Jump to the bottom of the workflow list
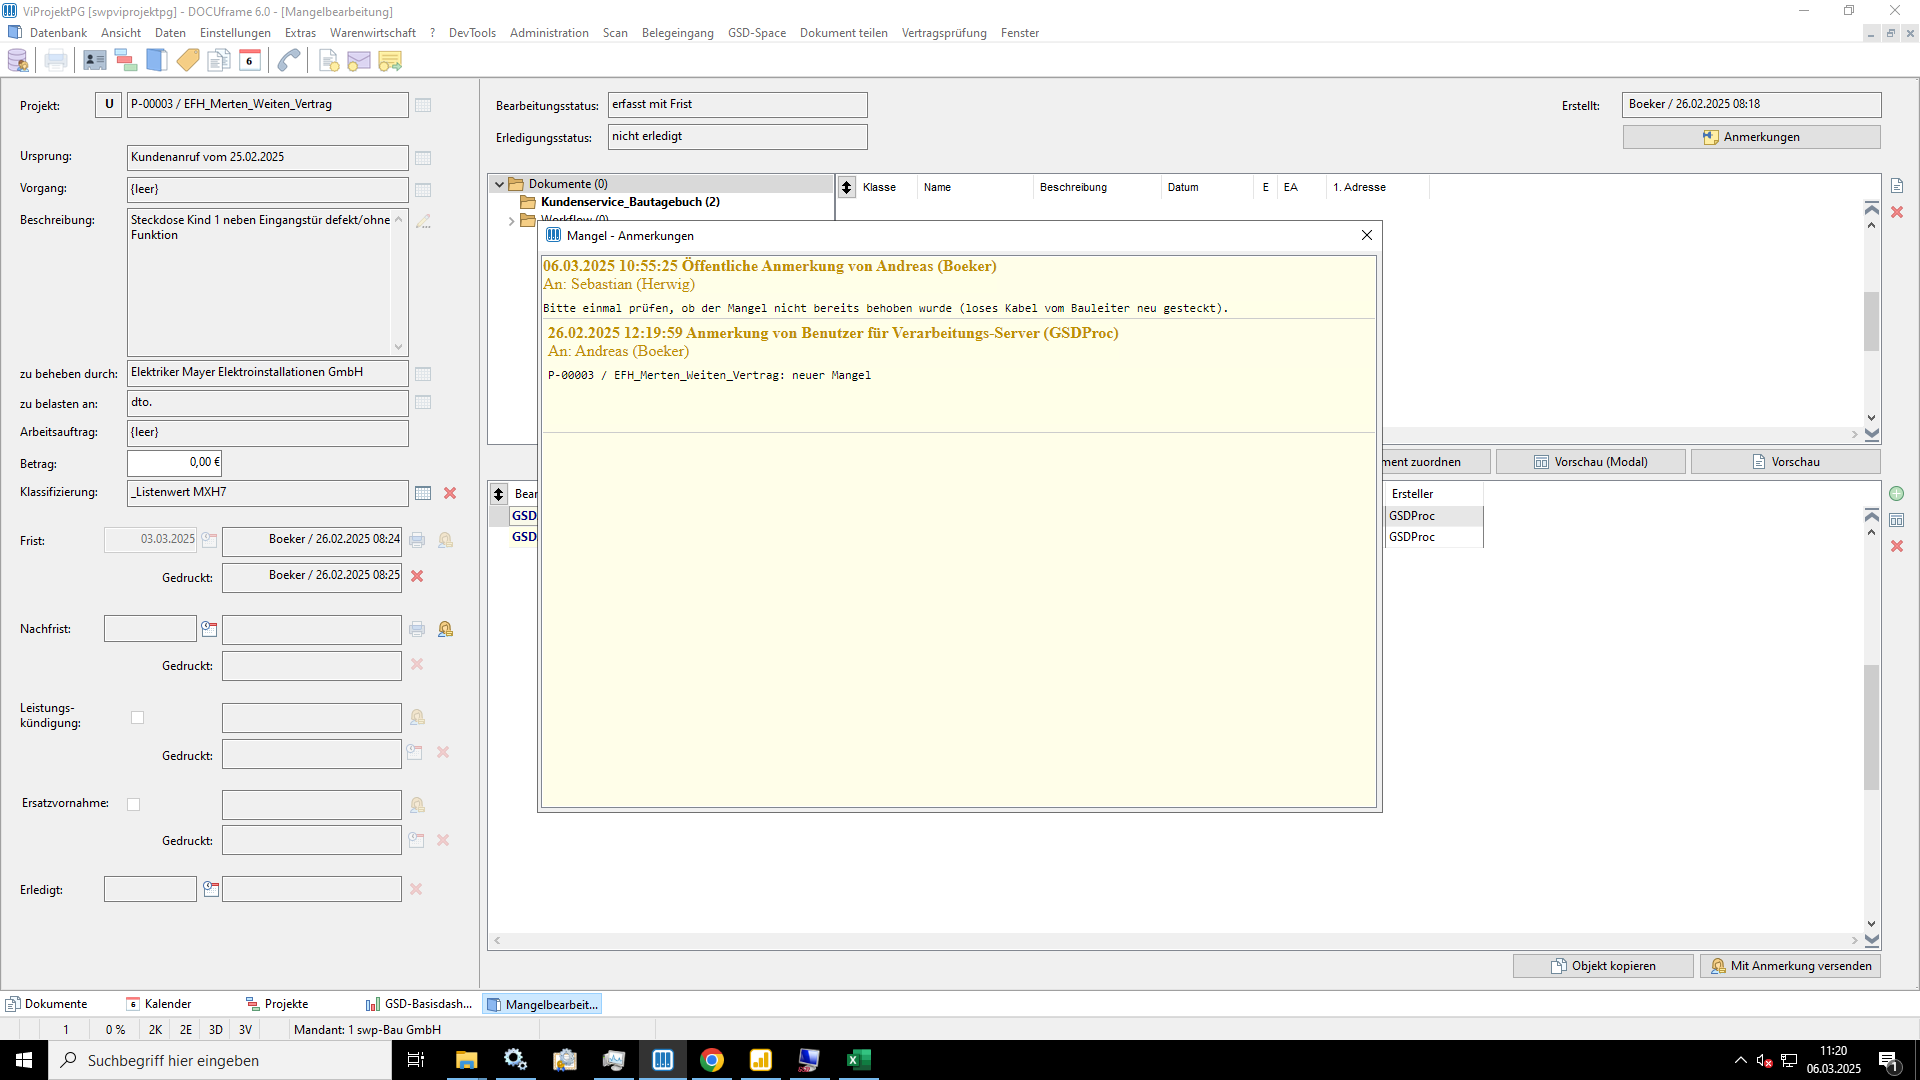The width and height of the screenshot is (1920, 1080). tap(1871, 940)
